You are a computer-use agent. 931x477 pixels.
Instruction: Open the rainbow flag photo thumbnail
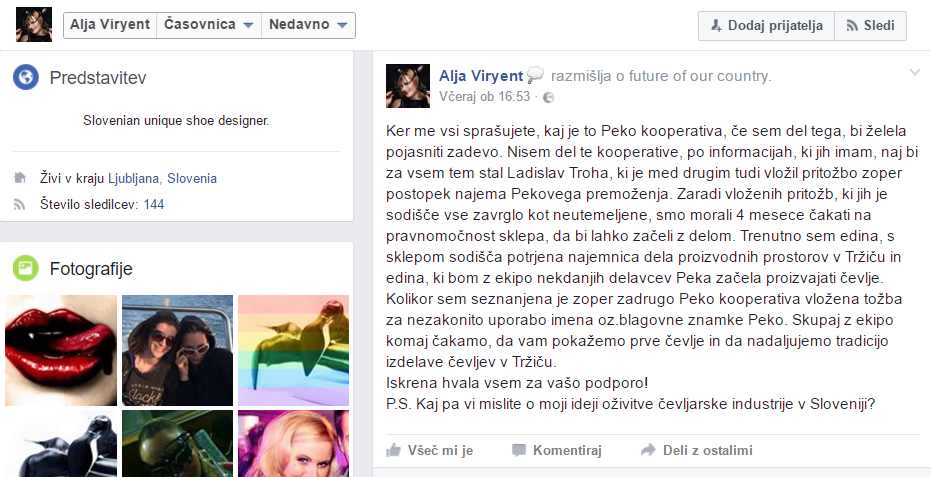293,350
